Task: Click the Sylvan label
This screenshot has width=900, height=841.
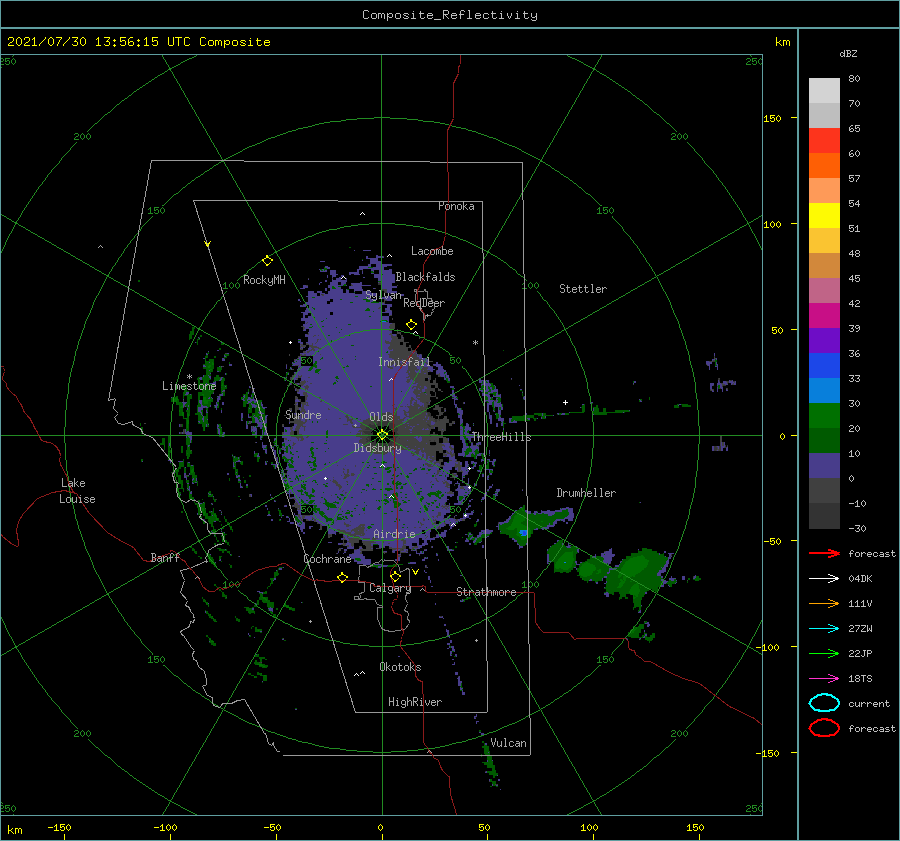Action: pyautogui.click(x=383, y=295)
